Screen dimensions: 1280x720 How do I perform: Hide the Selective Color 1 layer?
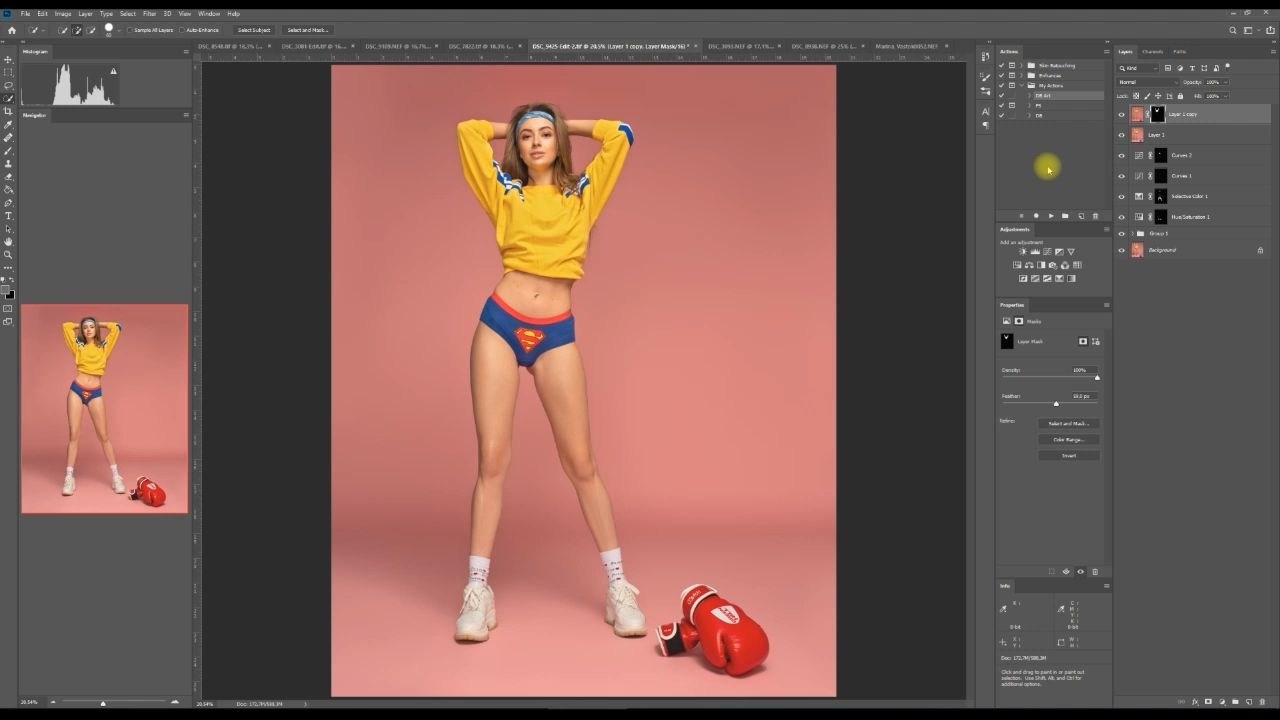pyautogui.click(x=1121, y=197)
